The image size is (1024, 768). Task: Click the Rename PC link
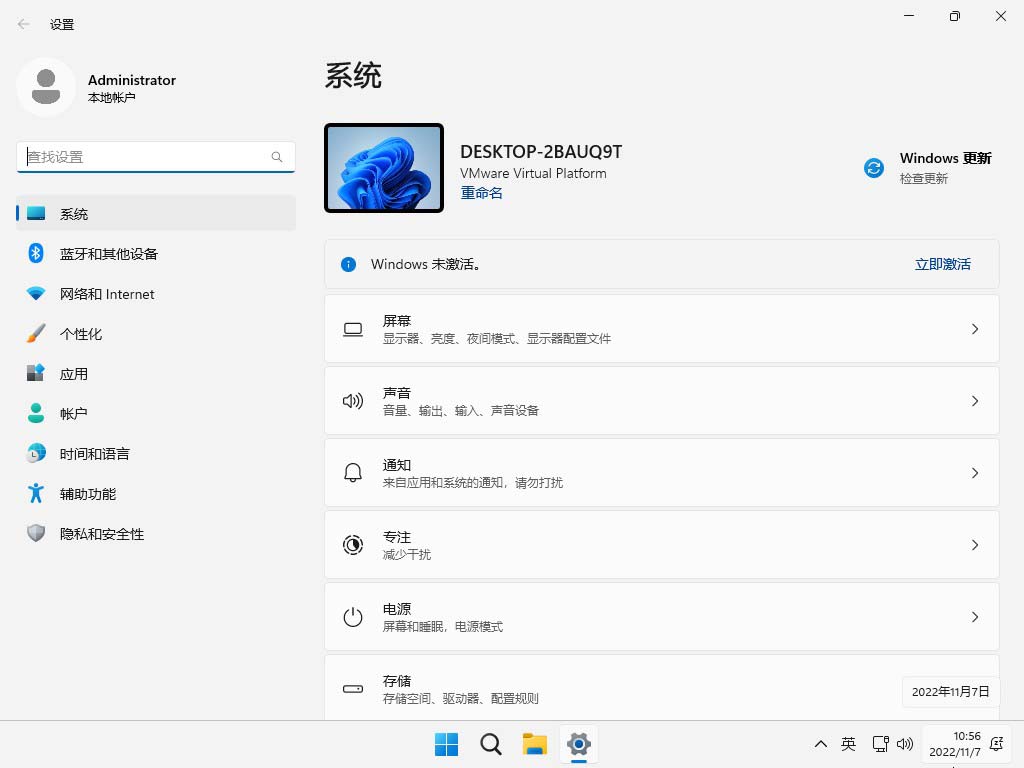[x=481, y=193]
